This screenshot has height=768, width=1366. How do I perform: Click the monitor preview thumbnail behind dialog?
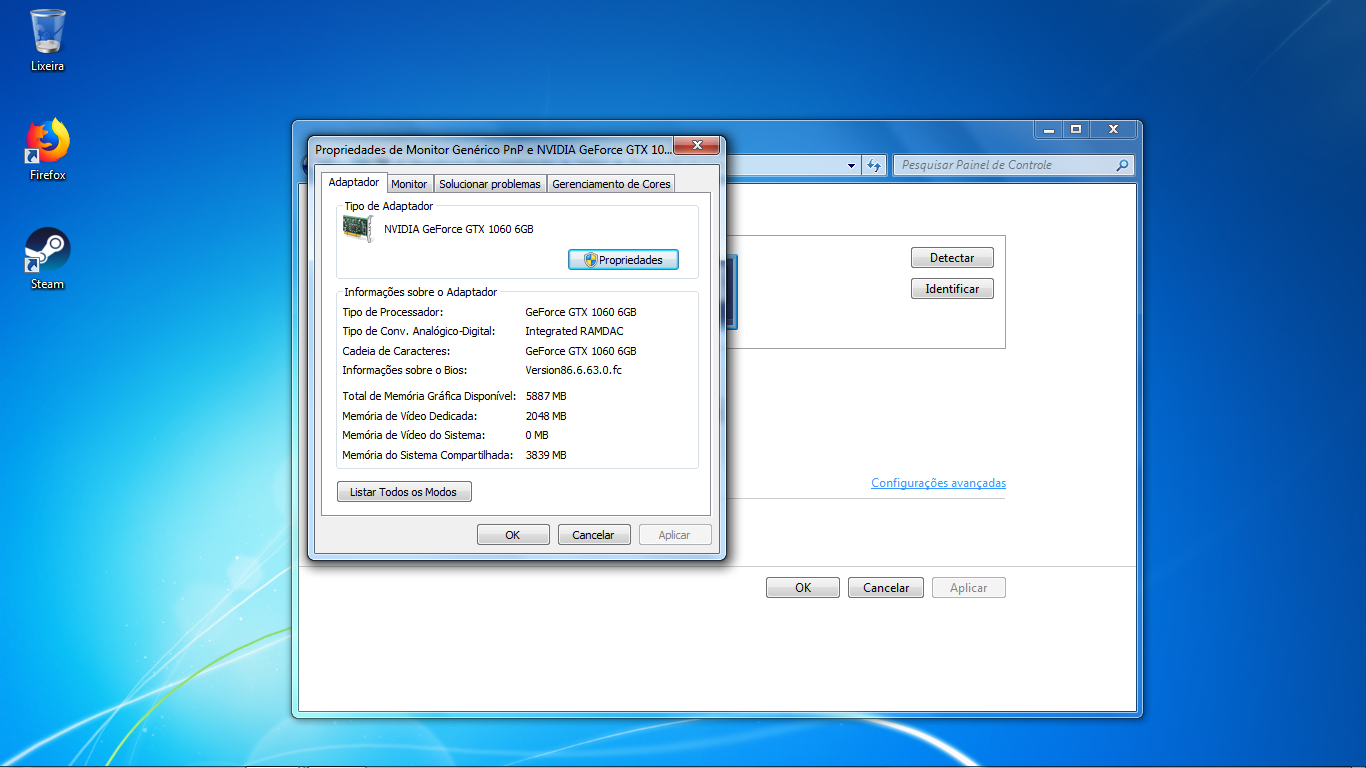[x=731, y=292]
